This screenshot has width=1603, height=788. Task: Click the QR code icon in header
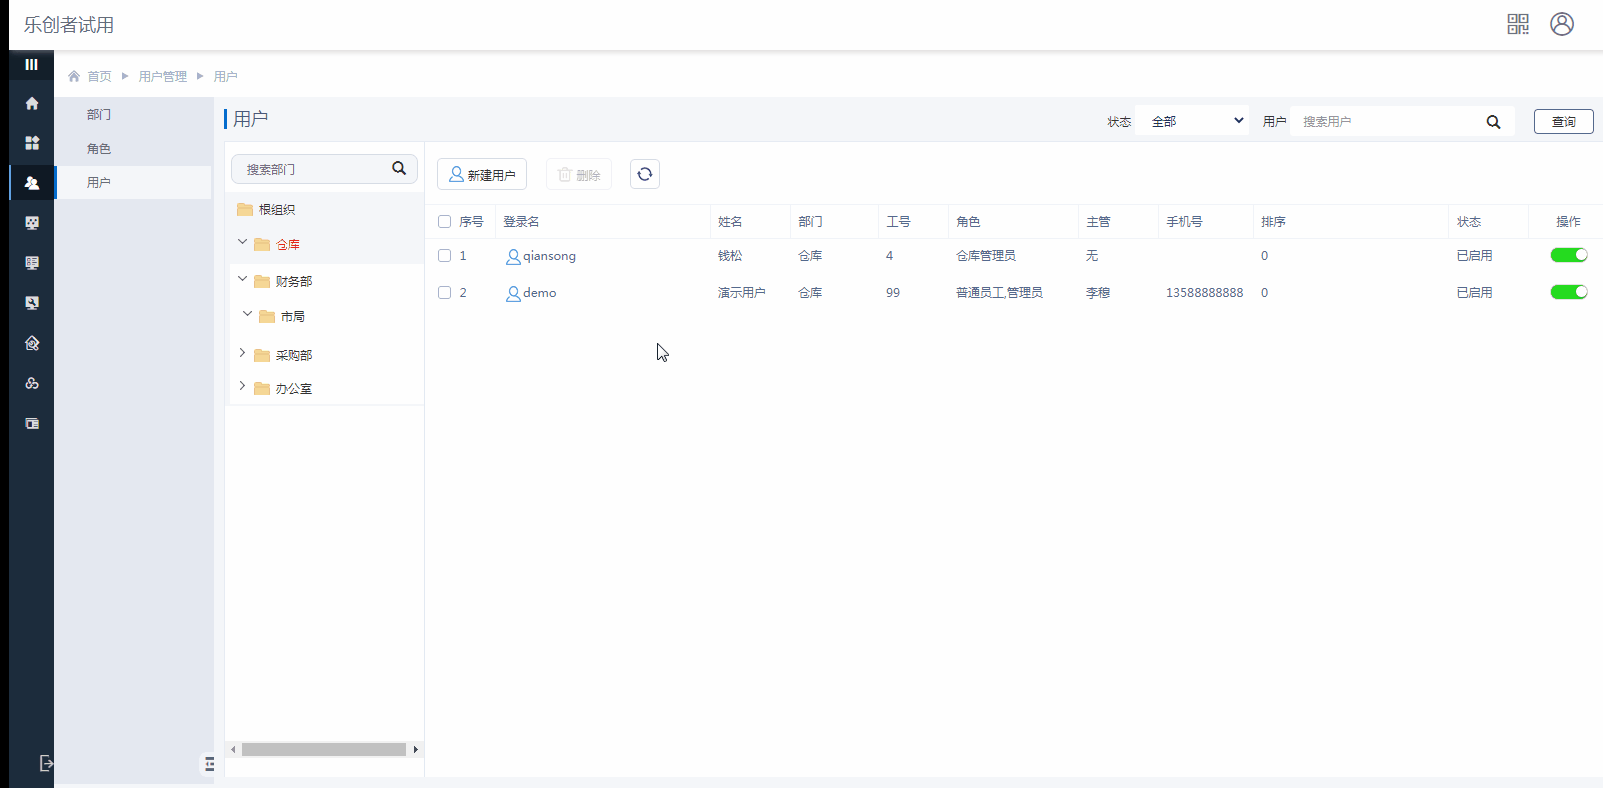[x=1517, y=24]
